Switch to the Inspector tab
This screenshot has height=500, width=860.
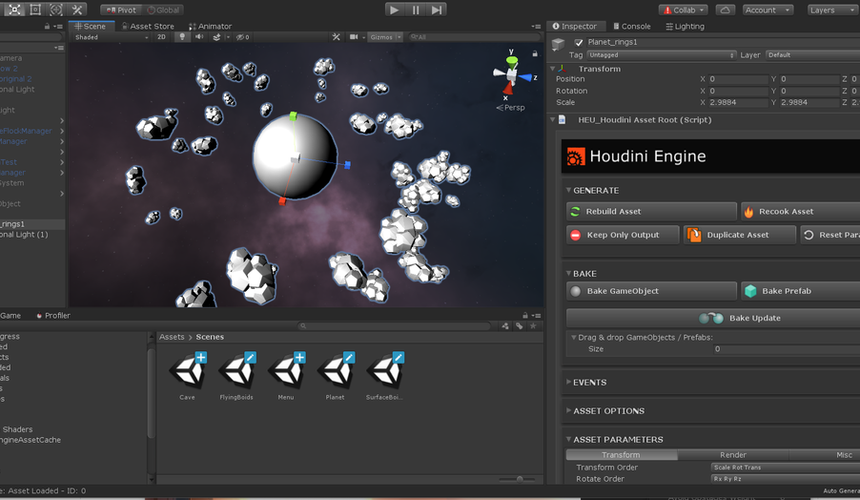pyautogui.click(x=575, y=26)
